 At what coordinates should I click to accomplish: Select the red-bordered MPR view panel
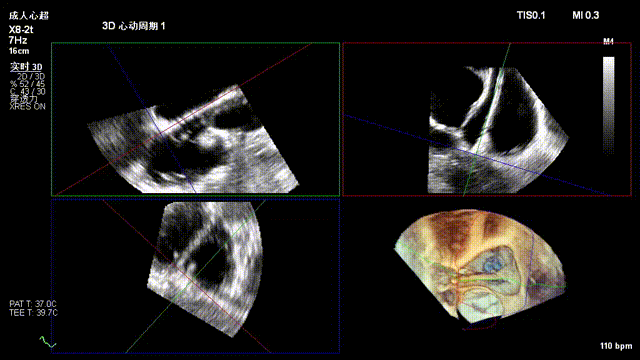pos(487,119)
